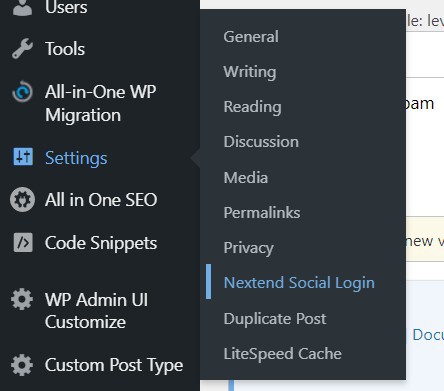The width and height of the screenshot is (444, 391).
Task: Choose Media in Settings submenu
Action: tap(246, 177)
